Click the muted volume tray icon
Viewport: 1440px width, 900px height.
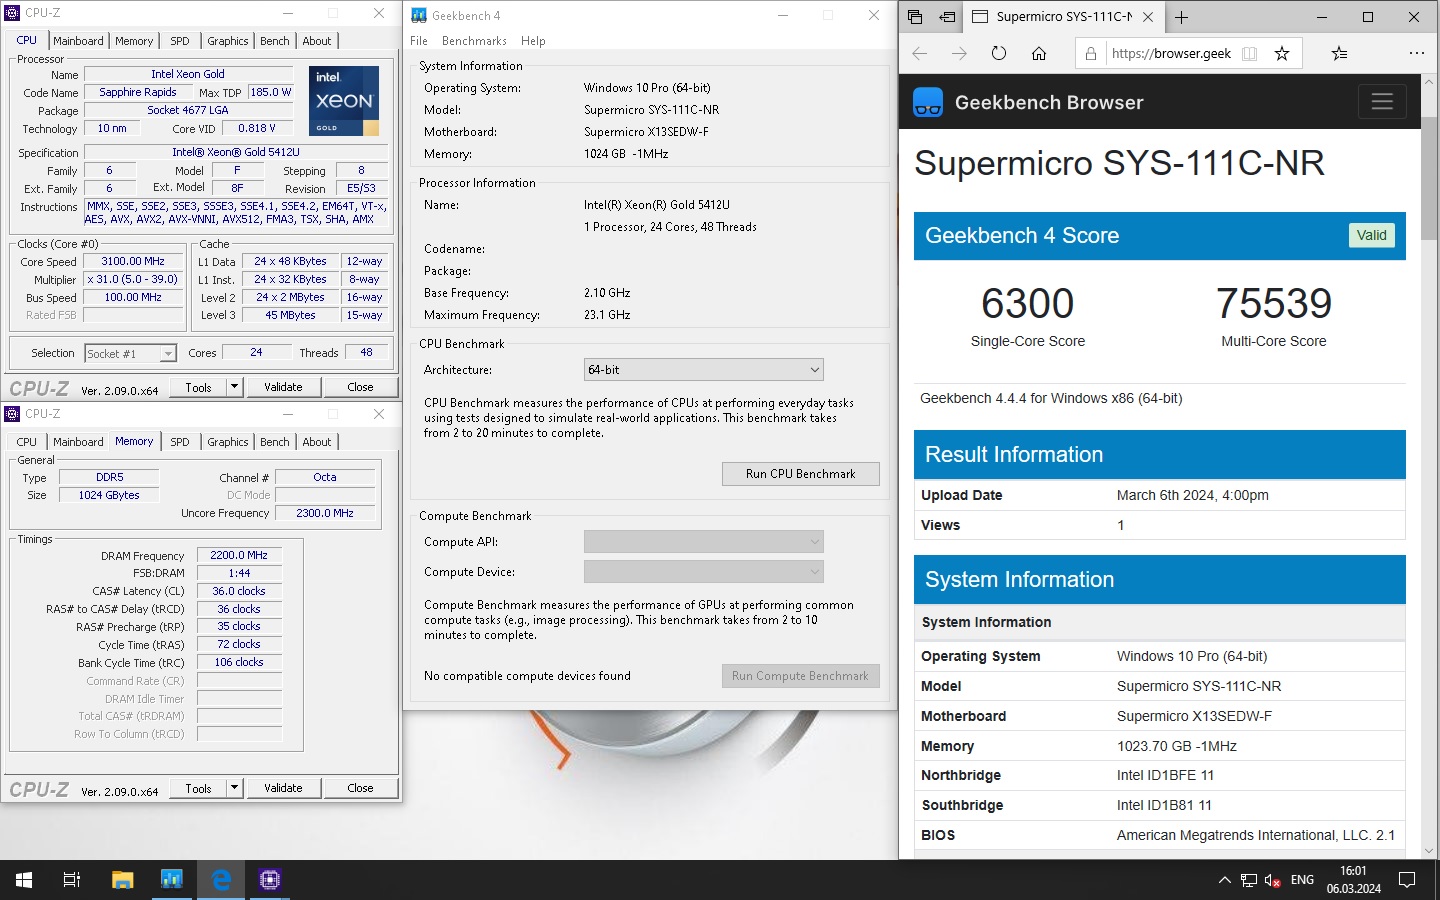[x=1273, y=880]
